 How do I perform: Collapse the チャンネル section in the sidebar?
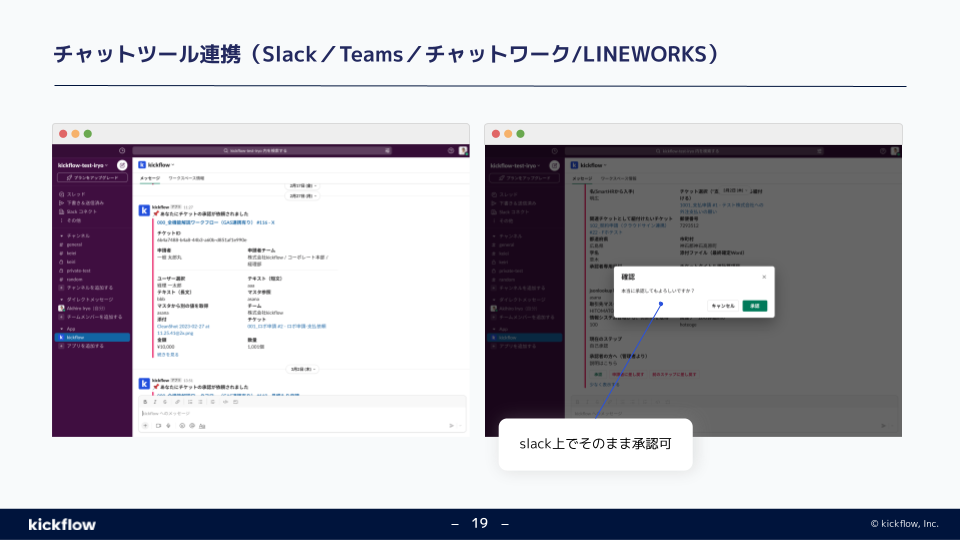pos(62,234)
